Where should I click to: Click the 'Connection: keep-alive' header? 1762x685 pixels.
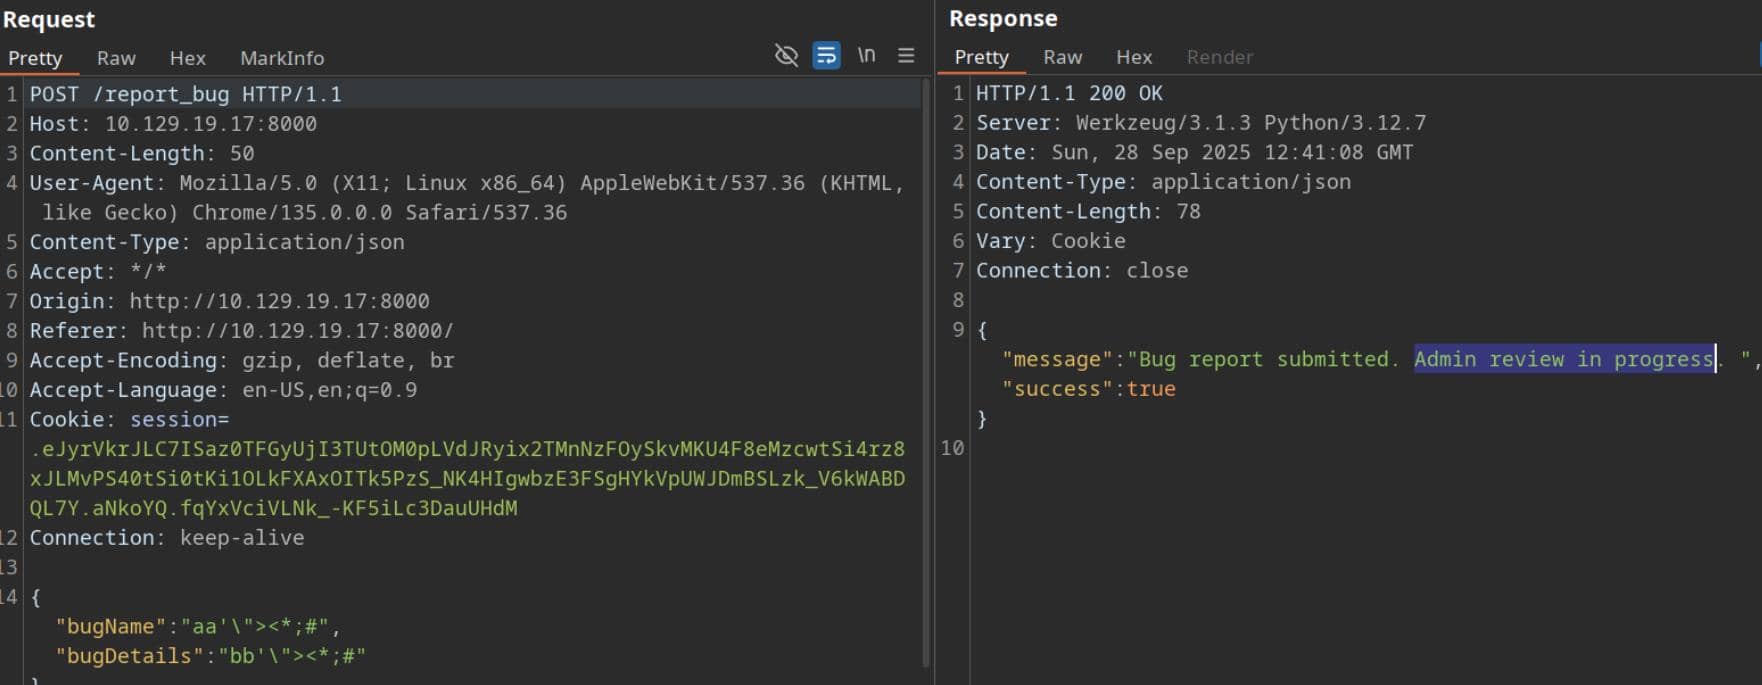point(167,538)
